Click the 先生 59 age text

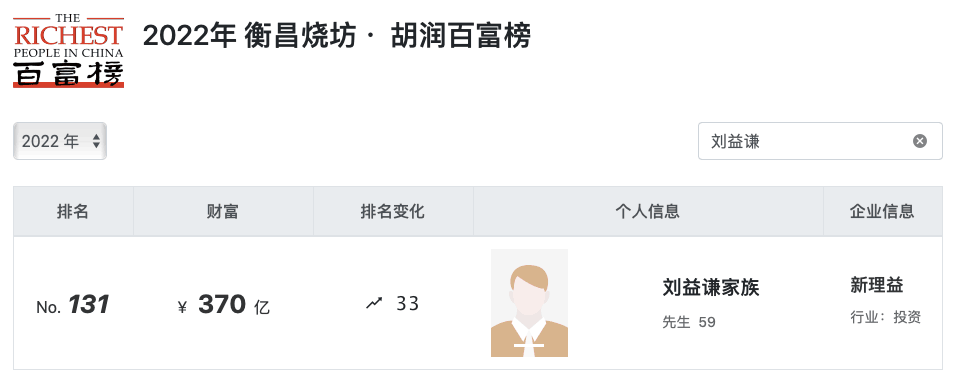pos(689,323)
